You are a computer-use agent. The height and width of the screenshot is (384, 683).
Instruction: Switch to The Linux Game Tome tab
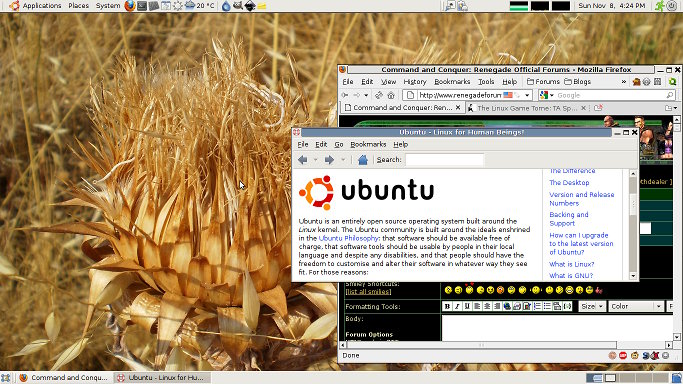[527, 108]
